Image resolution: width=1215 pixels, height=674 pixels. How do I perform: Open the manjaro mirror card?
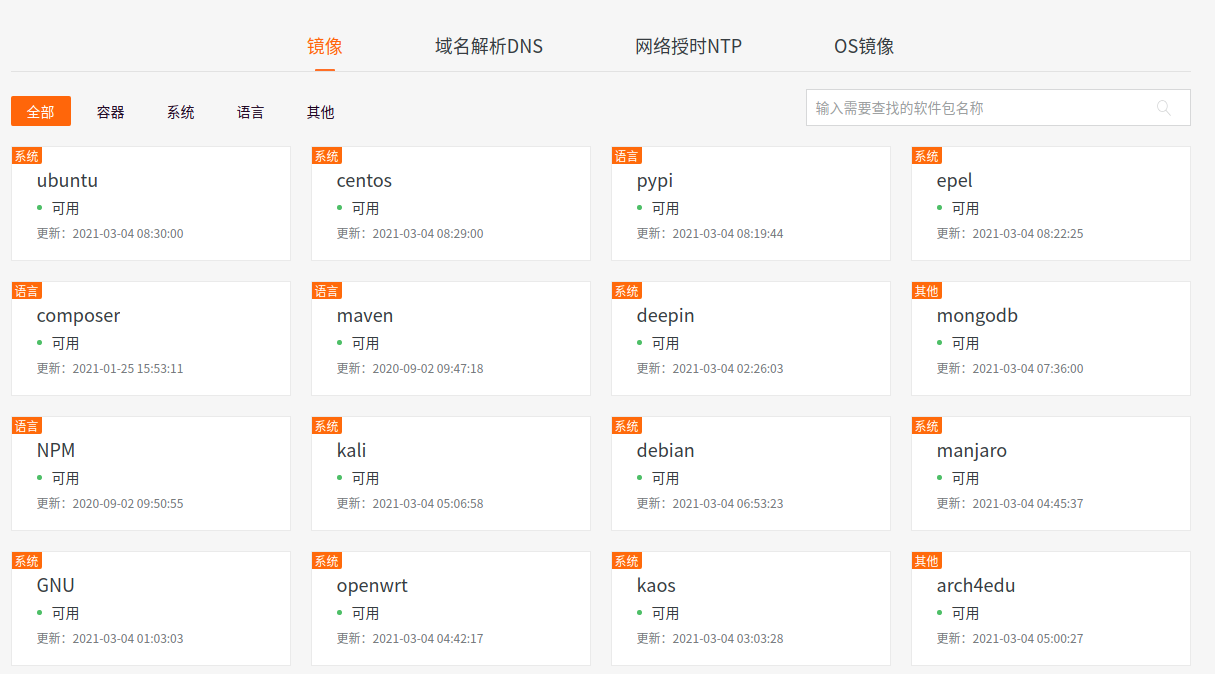point(1051,474)
